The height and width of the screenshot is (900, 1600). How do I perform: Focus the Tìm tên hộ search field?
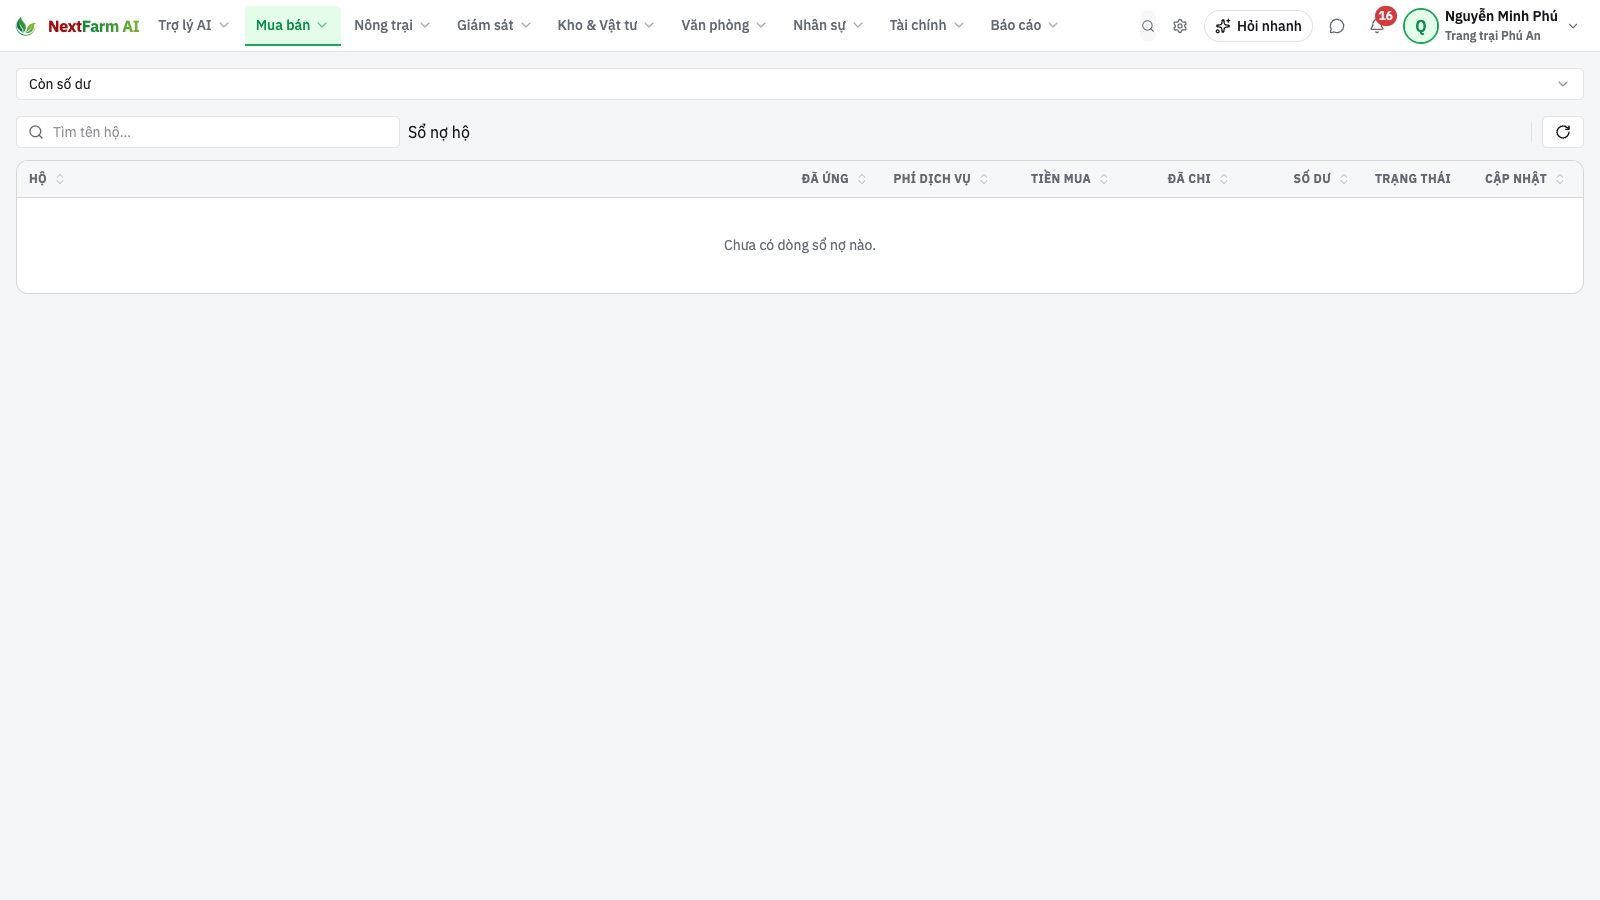tap(208, 132)
